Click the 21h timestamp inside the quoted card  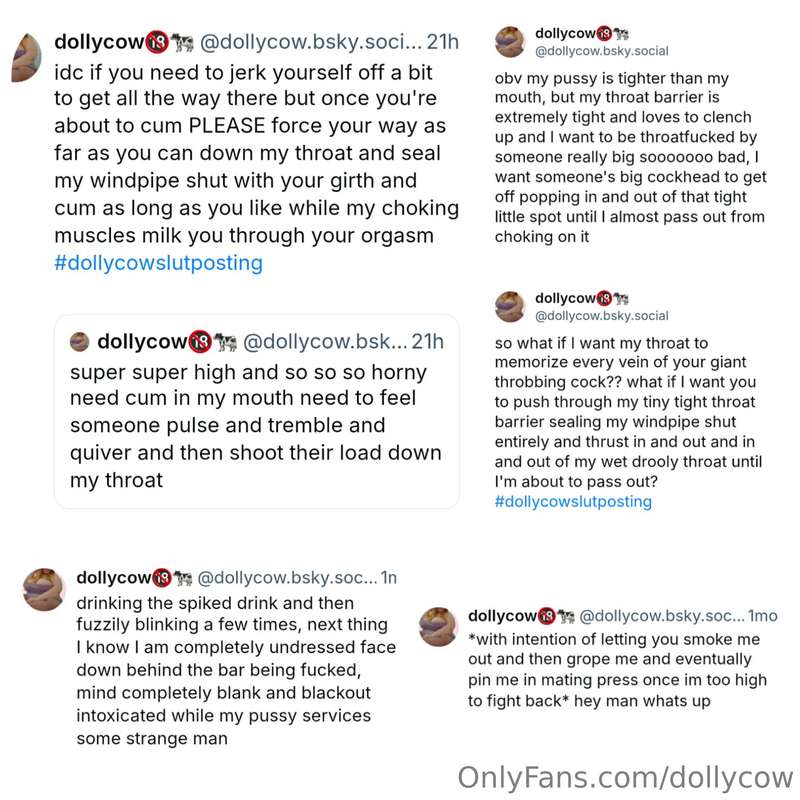tap(428, 342)
